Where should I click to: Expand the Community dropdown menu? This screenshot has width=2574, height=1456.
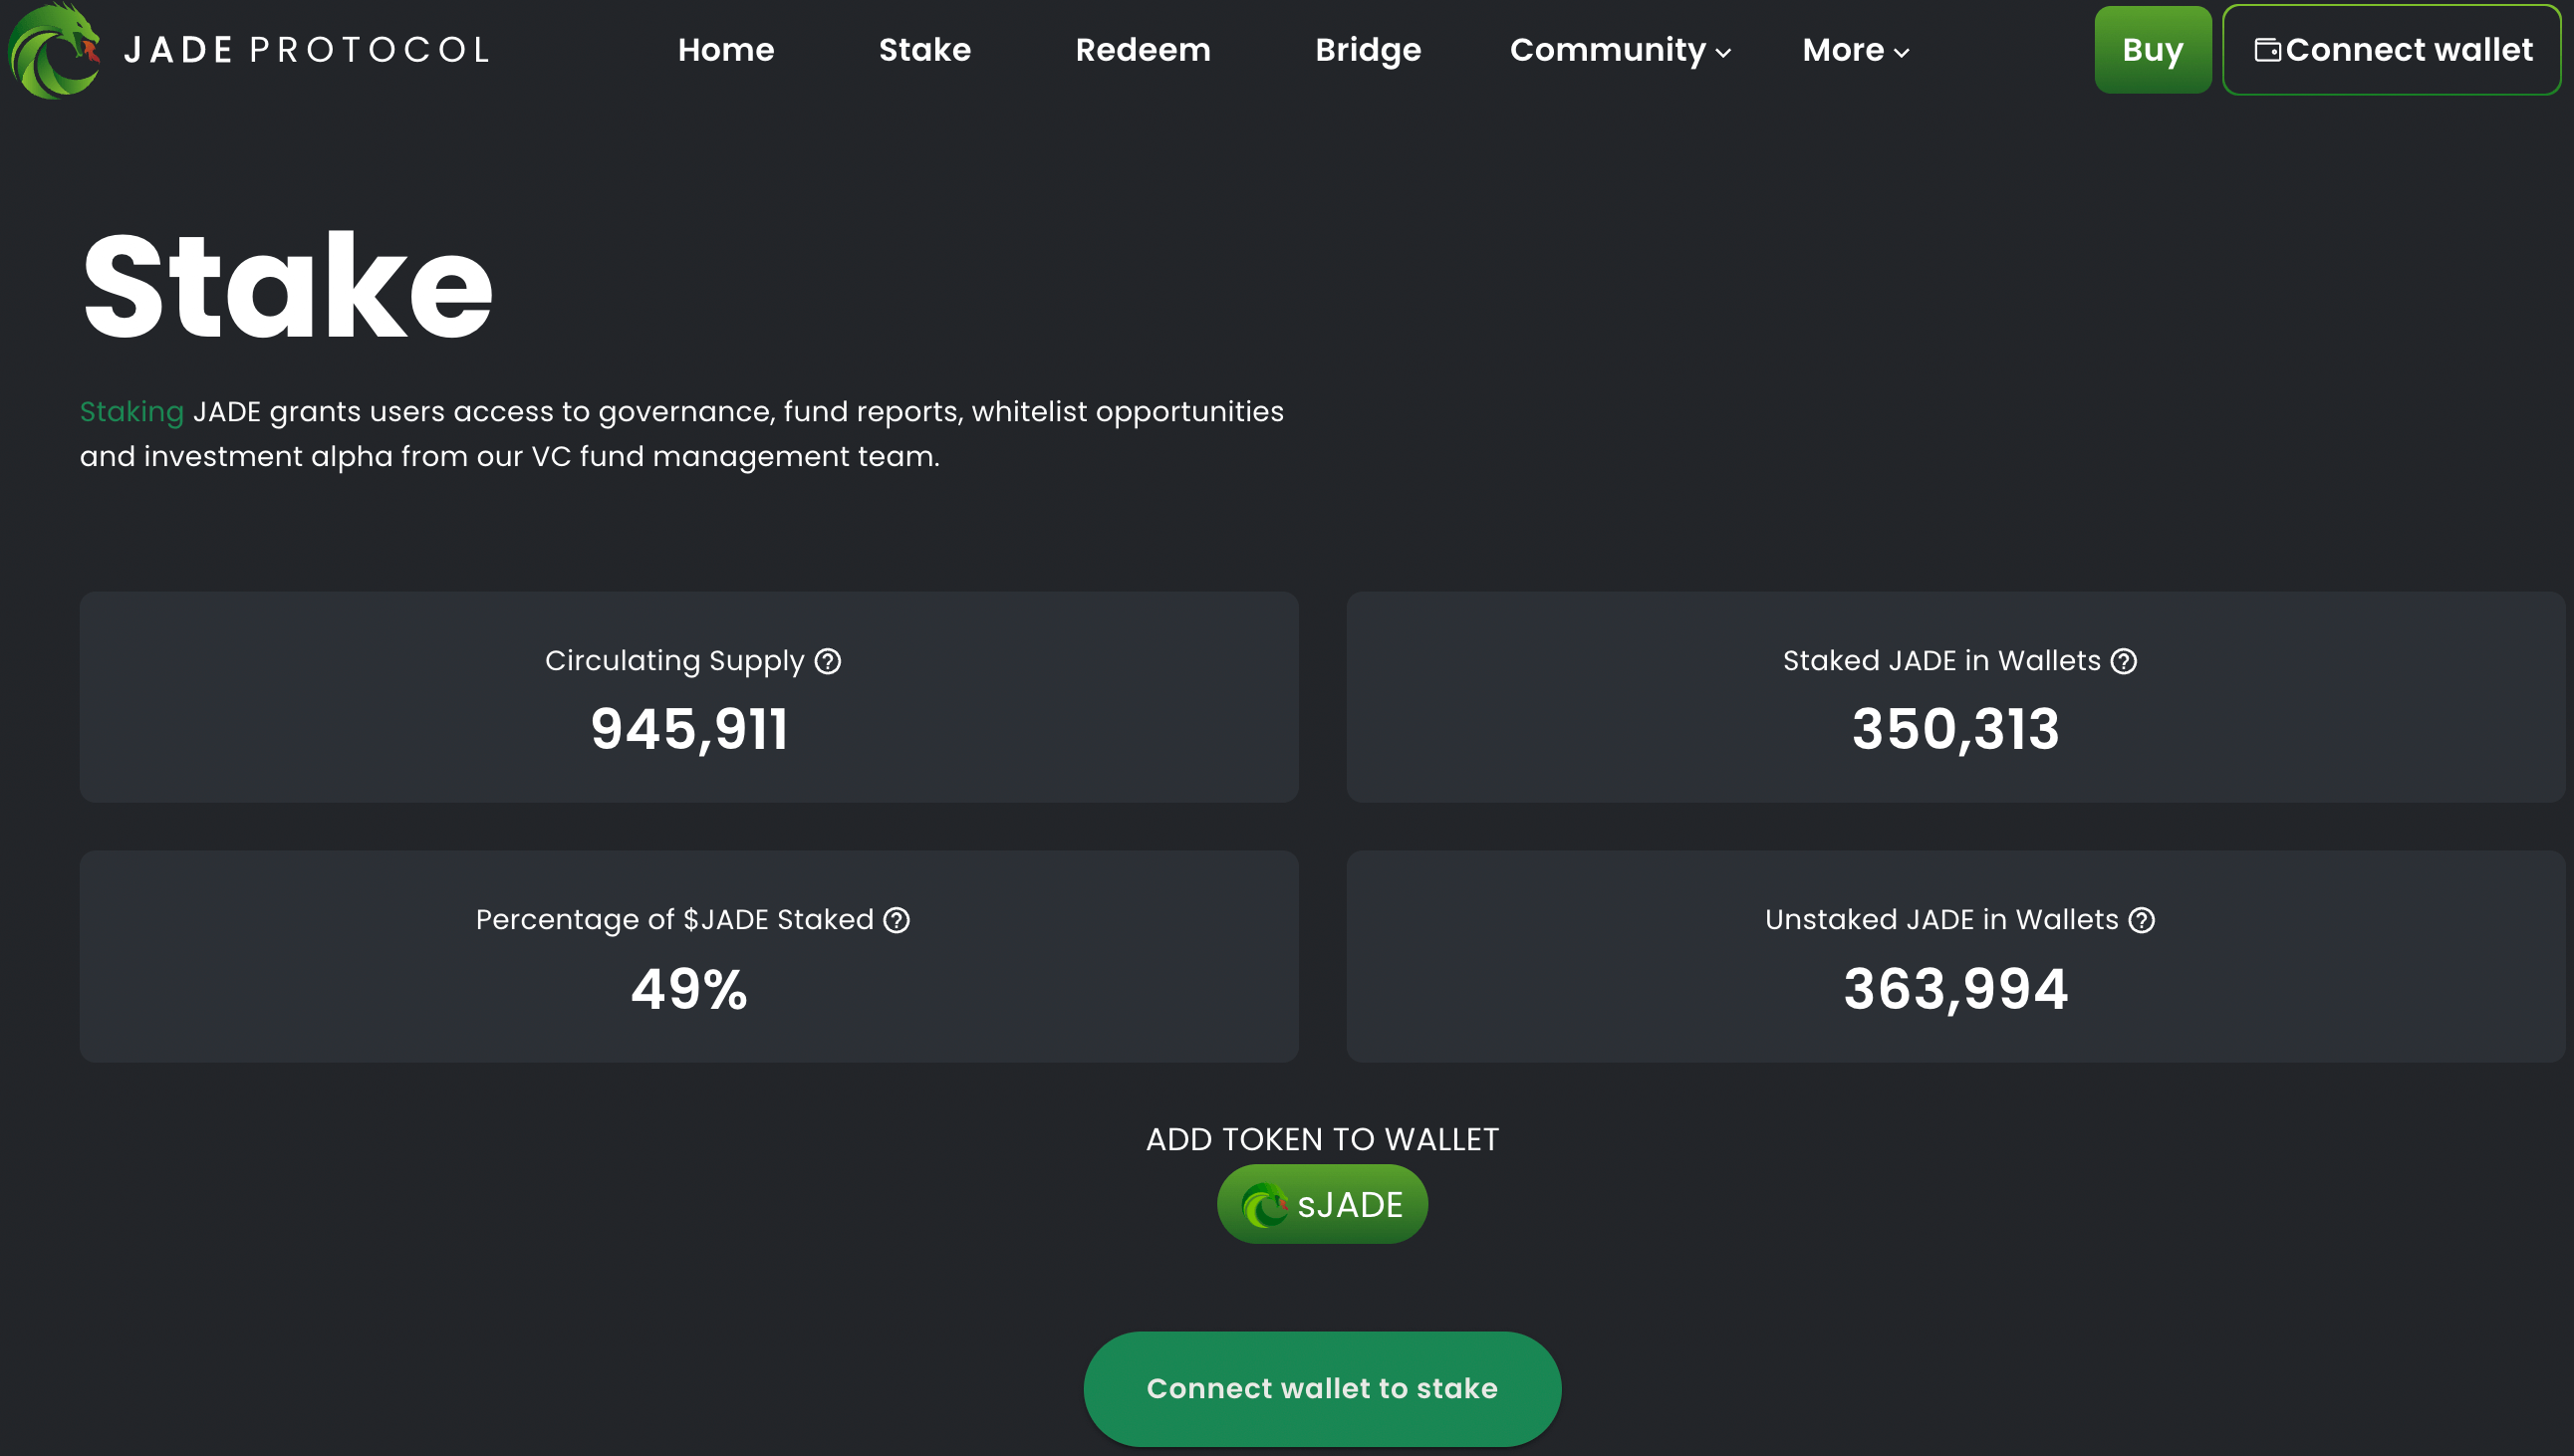1620,50
